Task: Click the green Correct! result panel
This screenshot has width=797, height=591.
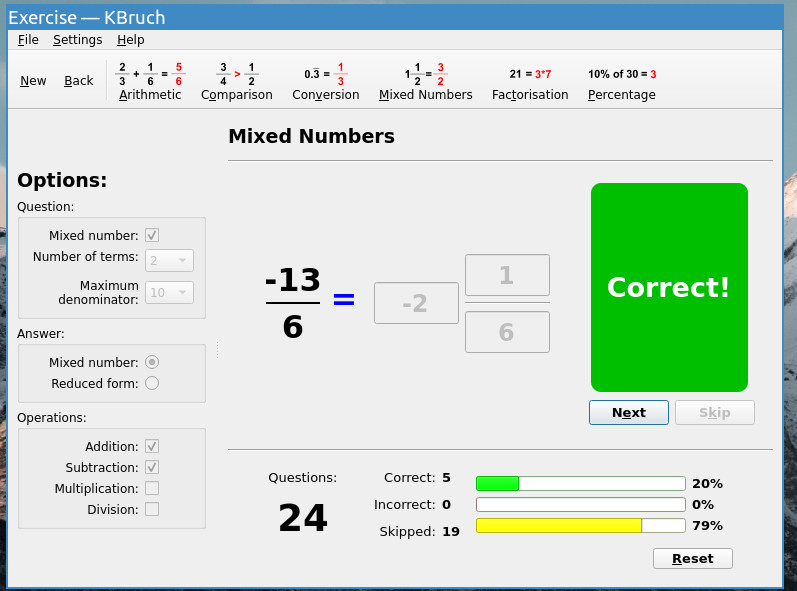Action: [x=669, y=287]
